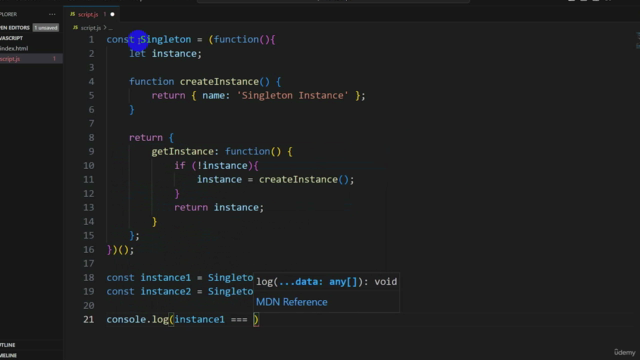
Task: Click line number 21 in the gutter
Action: pos(89,320)
